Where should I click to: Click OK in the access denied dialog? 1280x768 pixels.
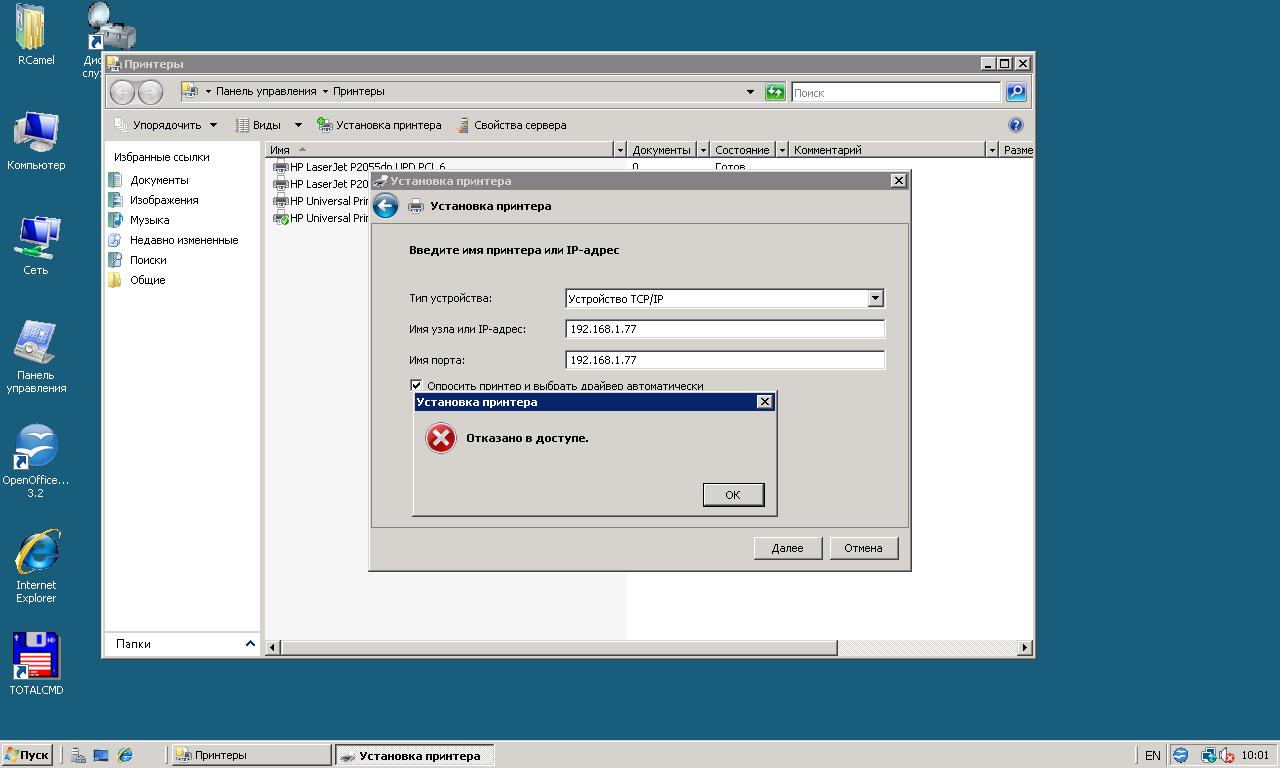732,495
